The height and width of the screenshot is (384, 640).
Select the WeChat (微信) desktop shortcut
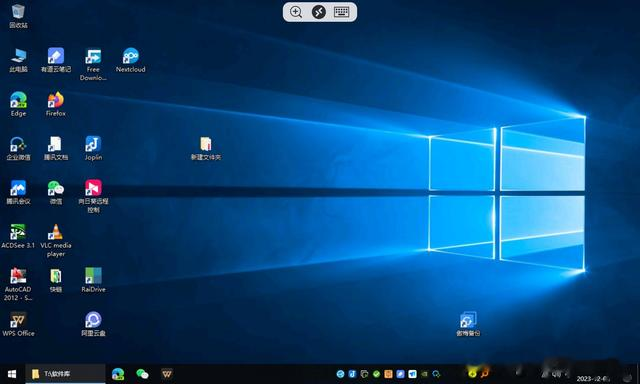pyautogui.click(x=56, y=192)
